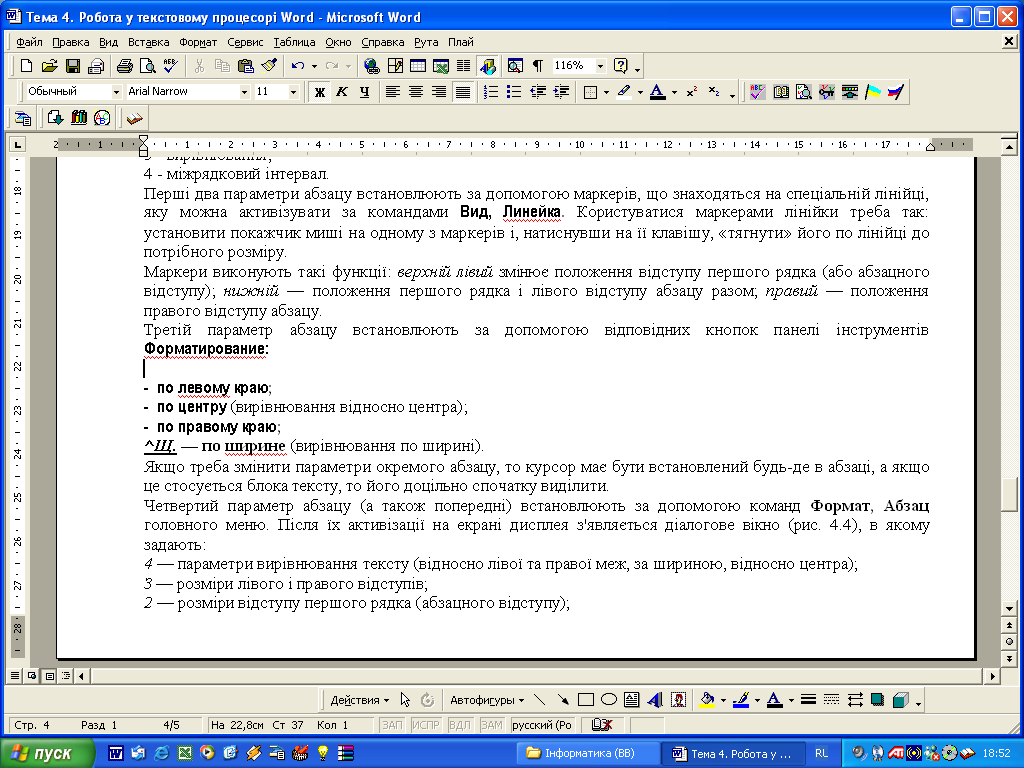The width and height of the screenshot is (1024, 768).
Task: Expand the Undo history dropdown arrow
Action: click(314, 66)
